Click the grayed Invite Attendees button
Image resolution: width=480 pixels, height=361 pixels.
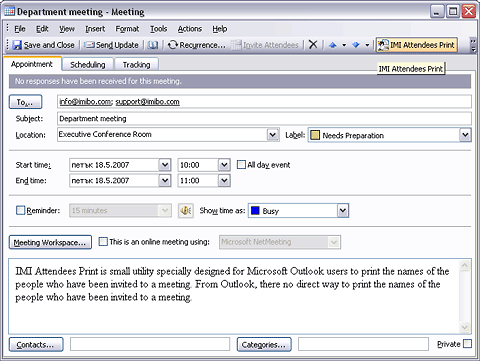(x=265, y=45)
